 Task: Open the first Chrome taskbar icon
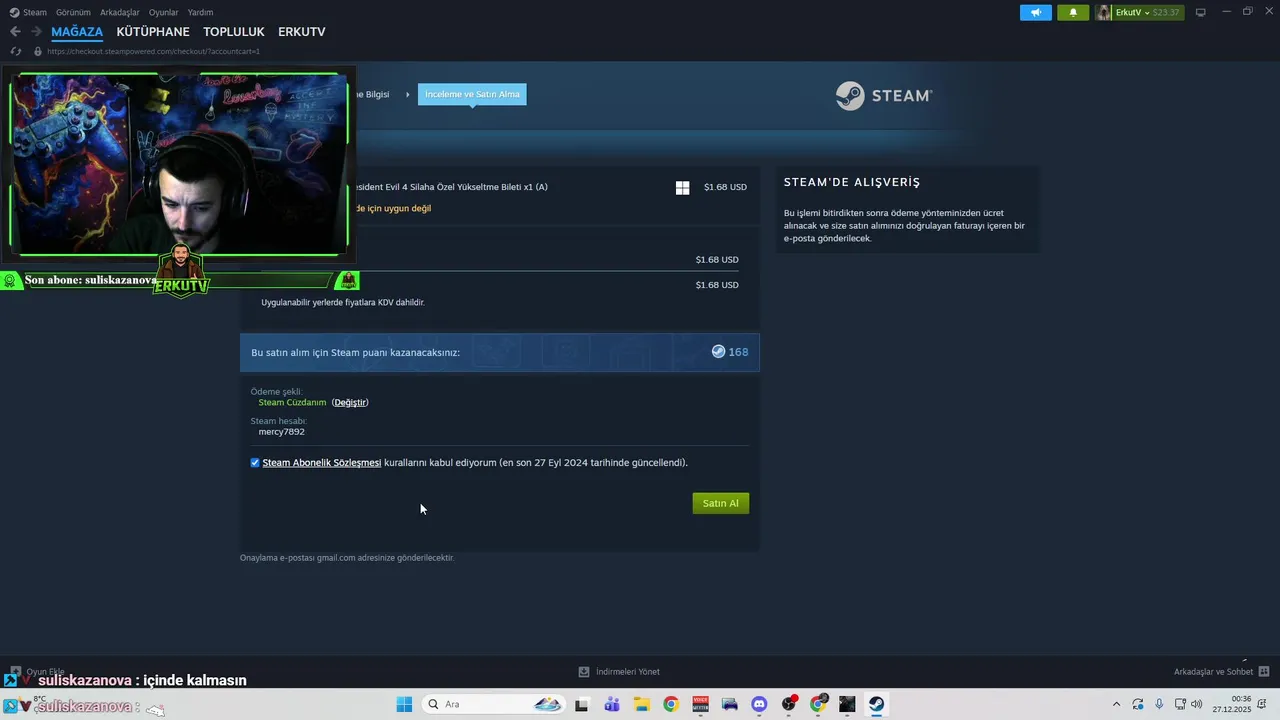click(x=670, y=704)
